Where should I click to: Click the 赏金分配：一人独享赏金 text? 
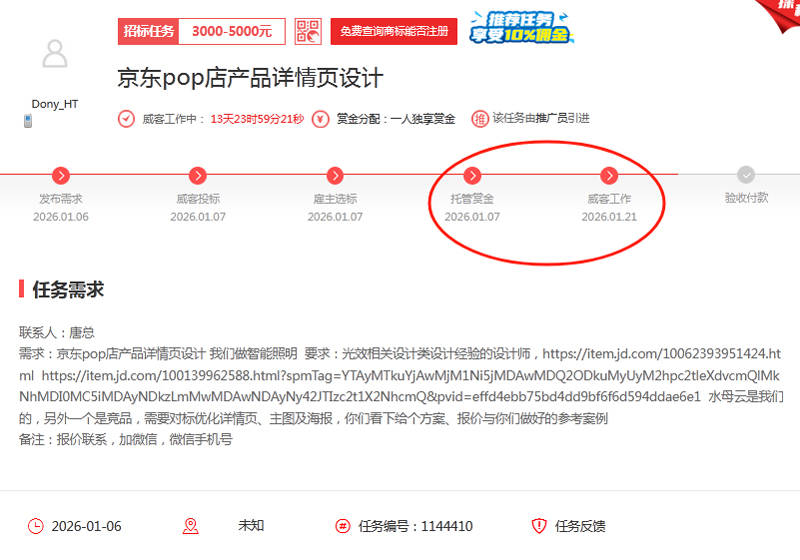pos(395,119)
